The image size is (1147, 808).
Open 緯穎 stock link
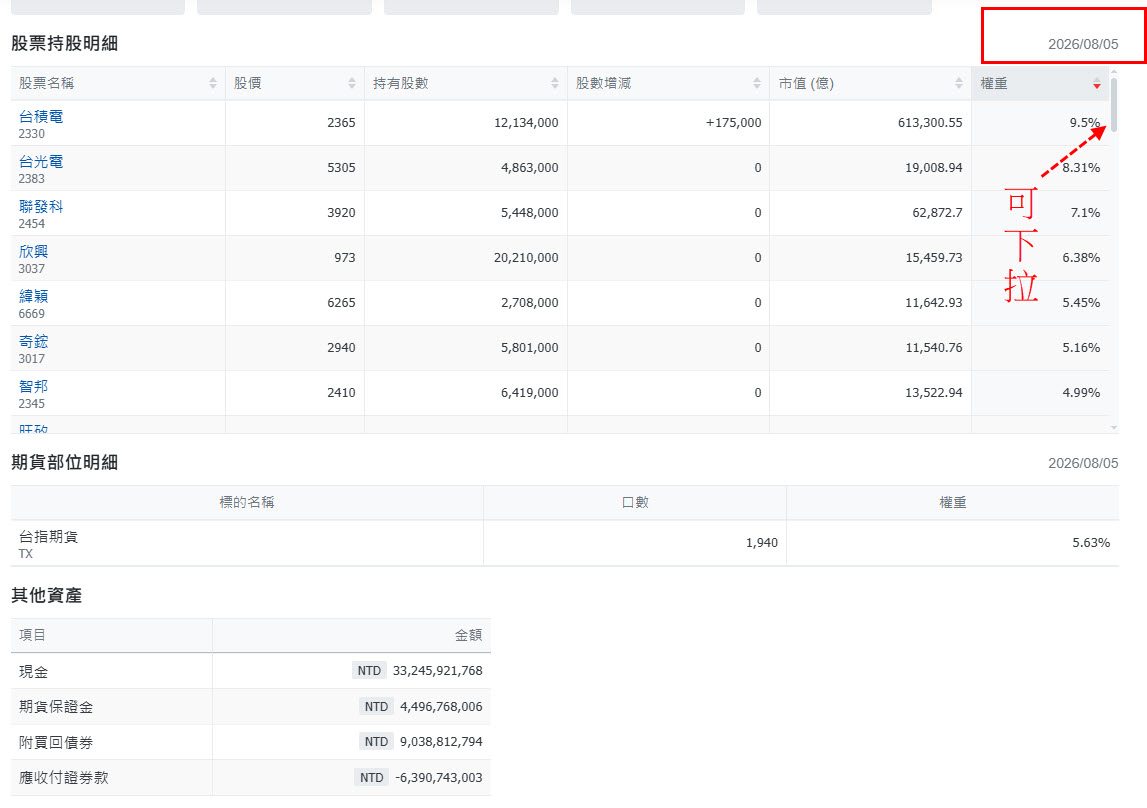click(x=34, y=296)
